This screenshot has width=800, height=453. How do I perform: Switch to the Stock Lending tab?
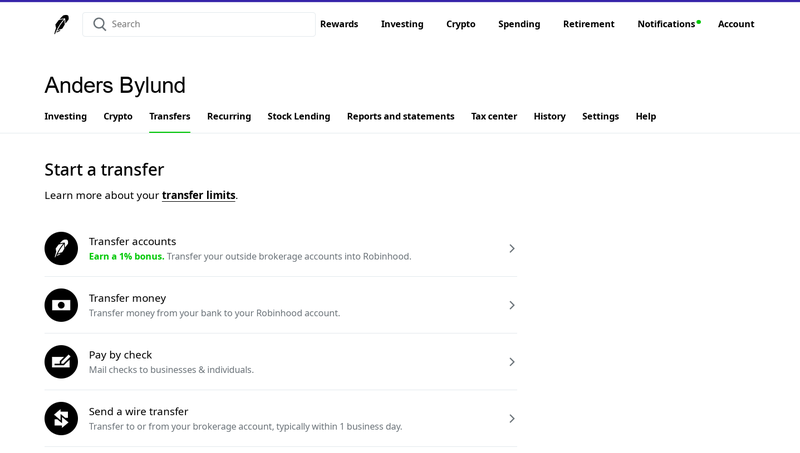click(298, 116)
